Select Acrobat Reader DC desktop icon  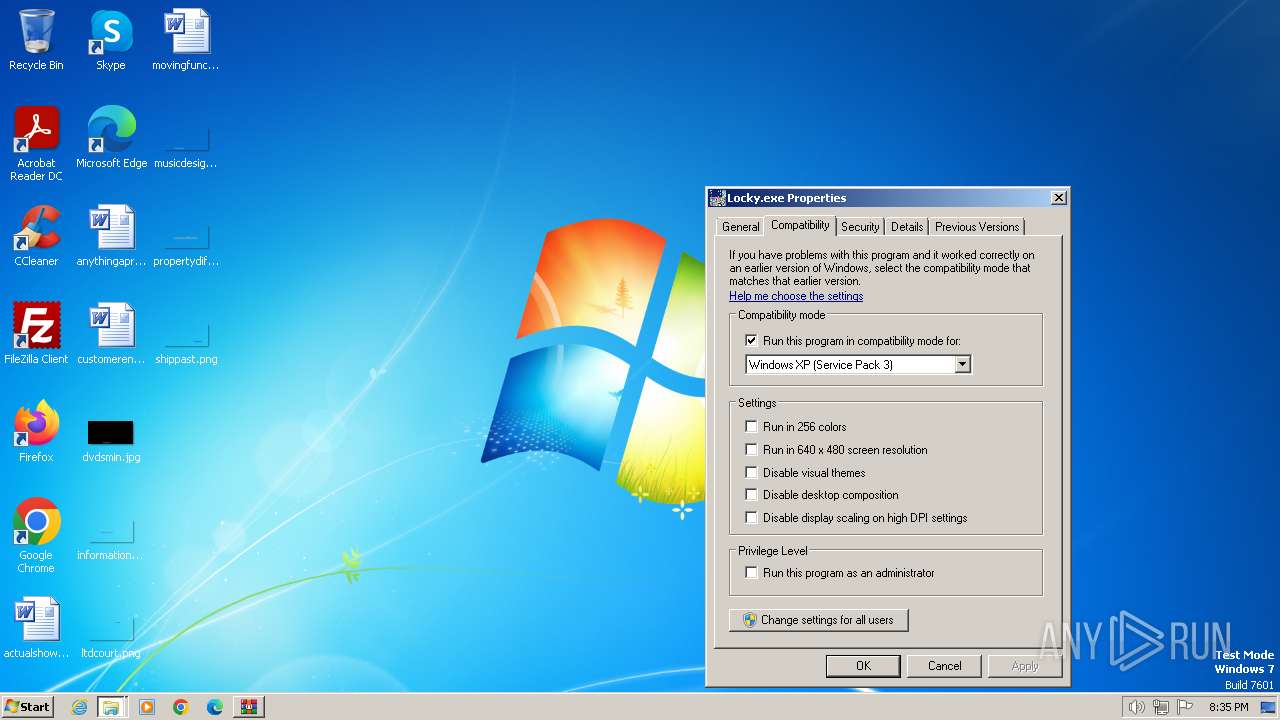point(36,143)
